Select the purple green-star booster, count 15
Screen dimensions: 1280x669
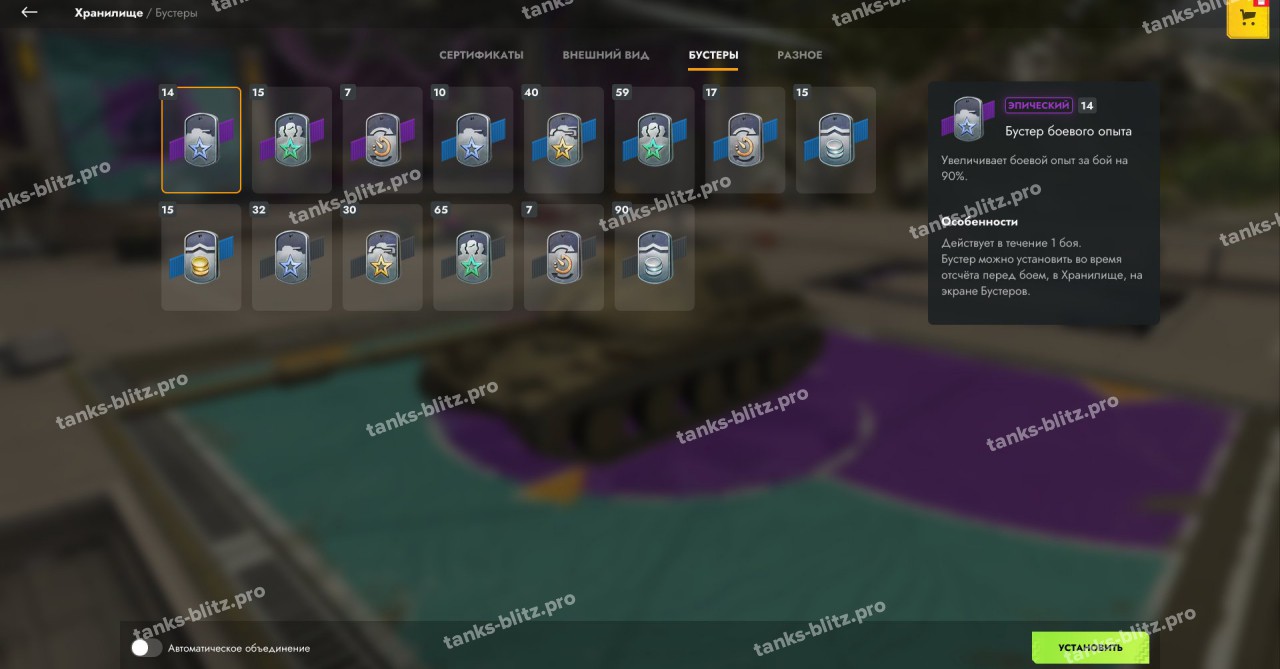pyautogui.click(x=292, y=140)
